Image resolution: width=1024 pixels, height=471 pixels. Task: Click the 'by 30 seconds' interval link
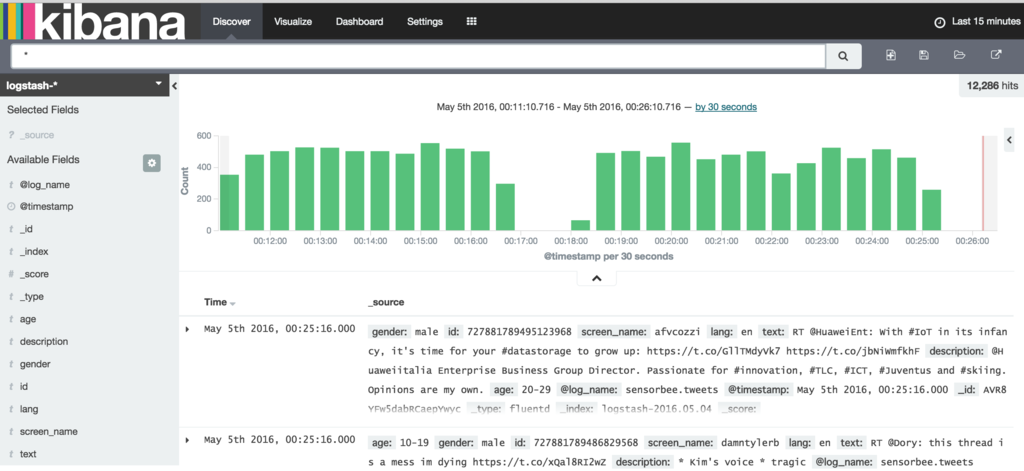point(726,106)
